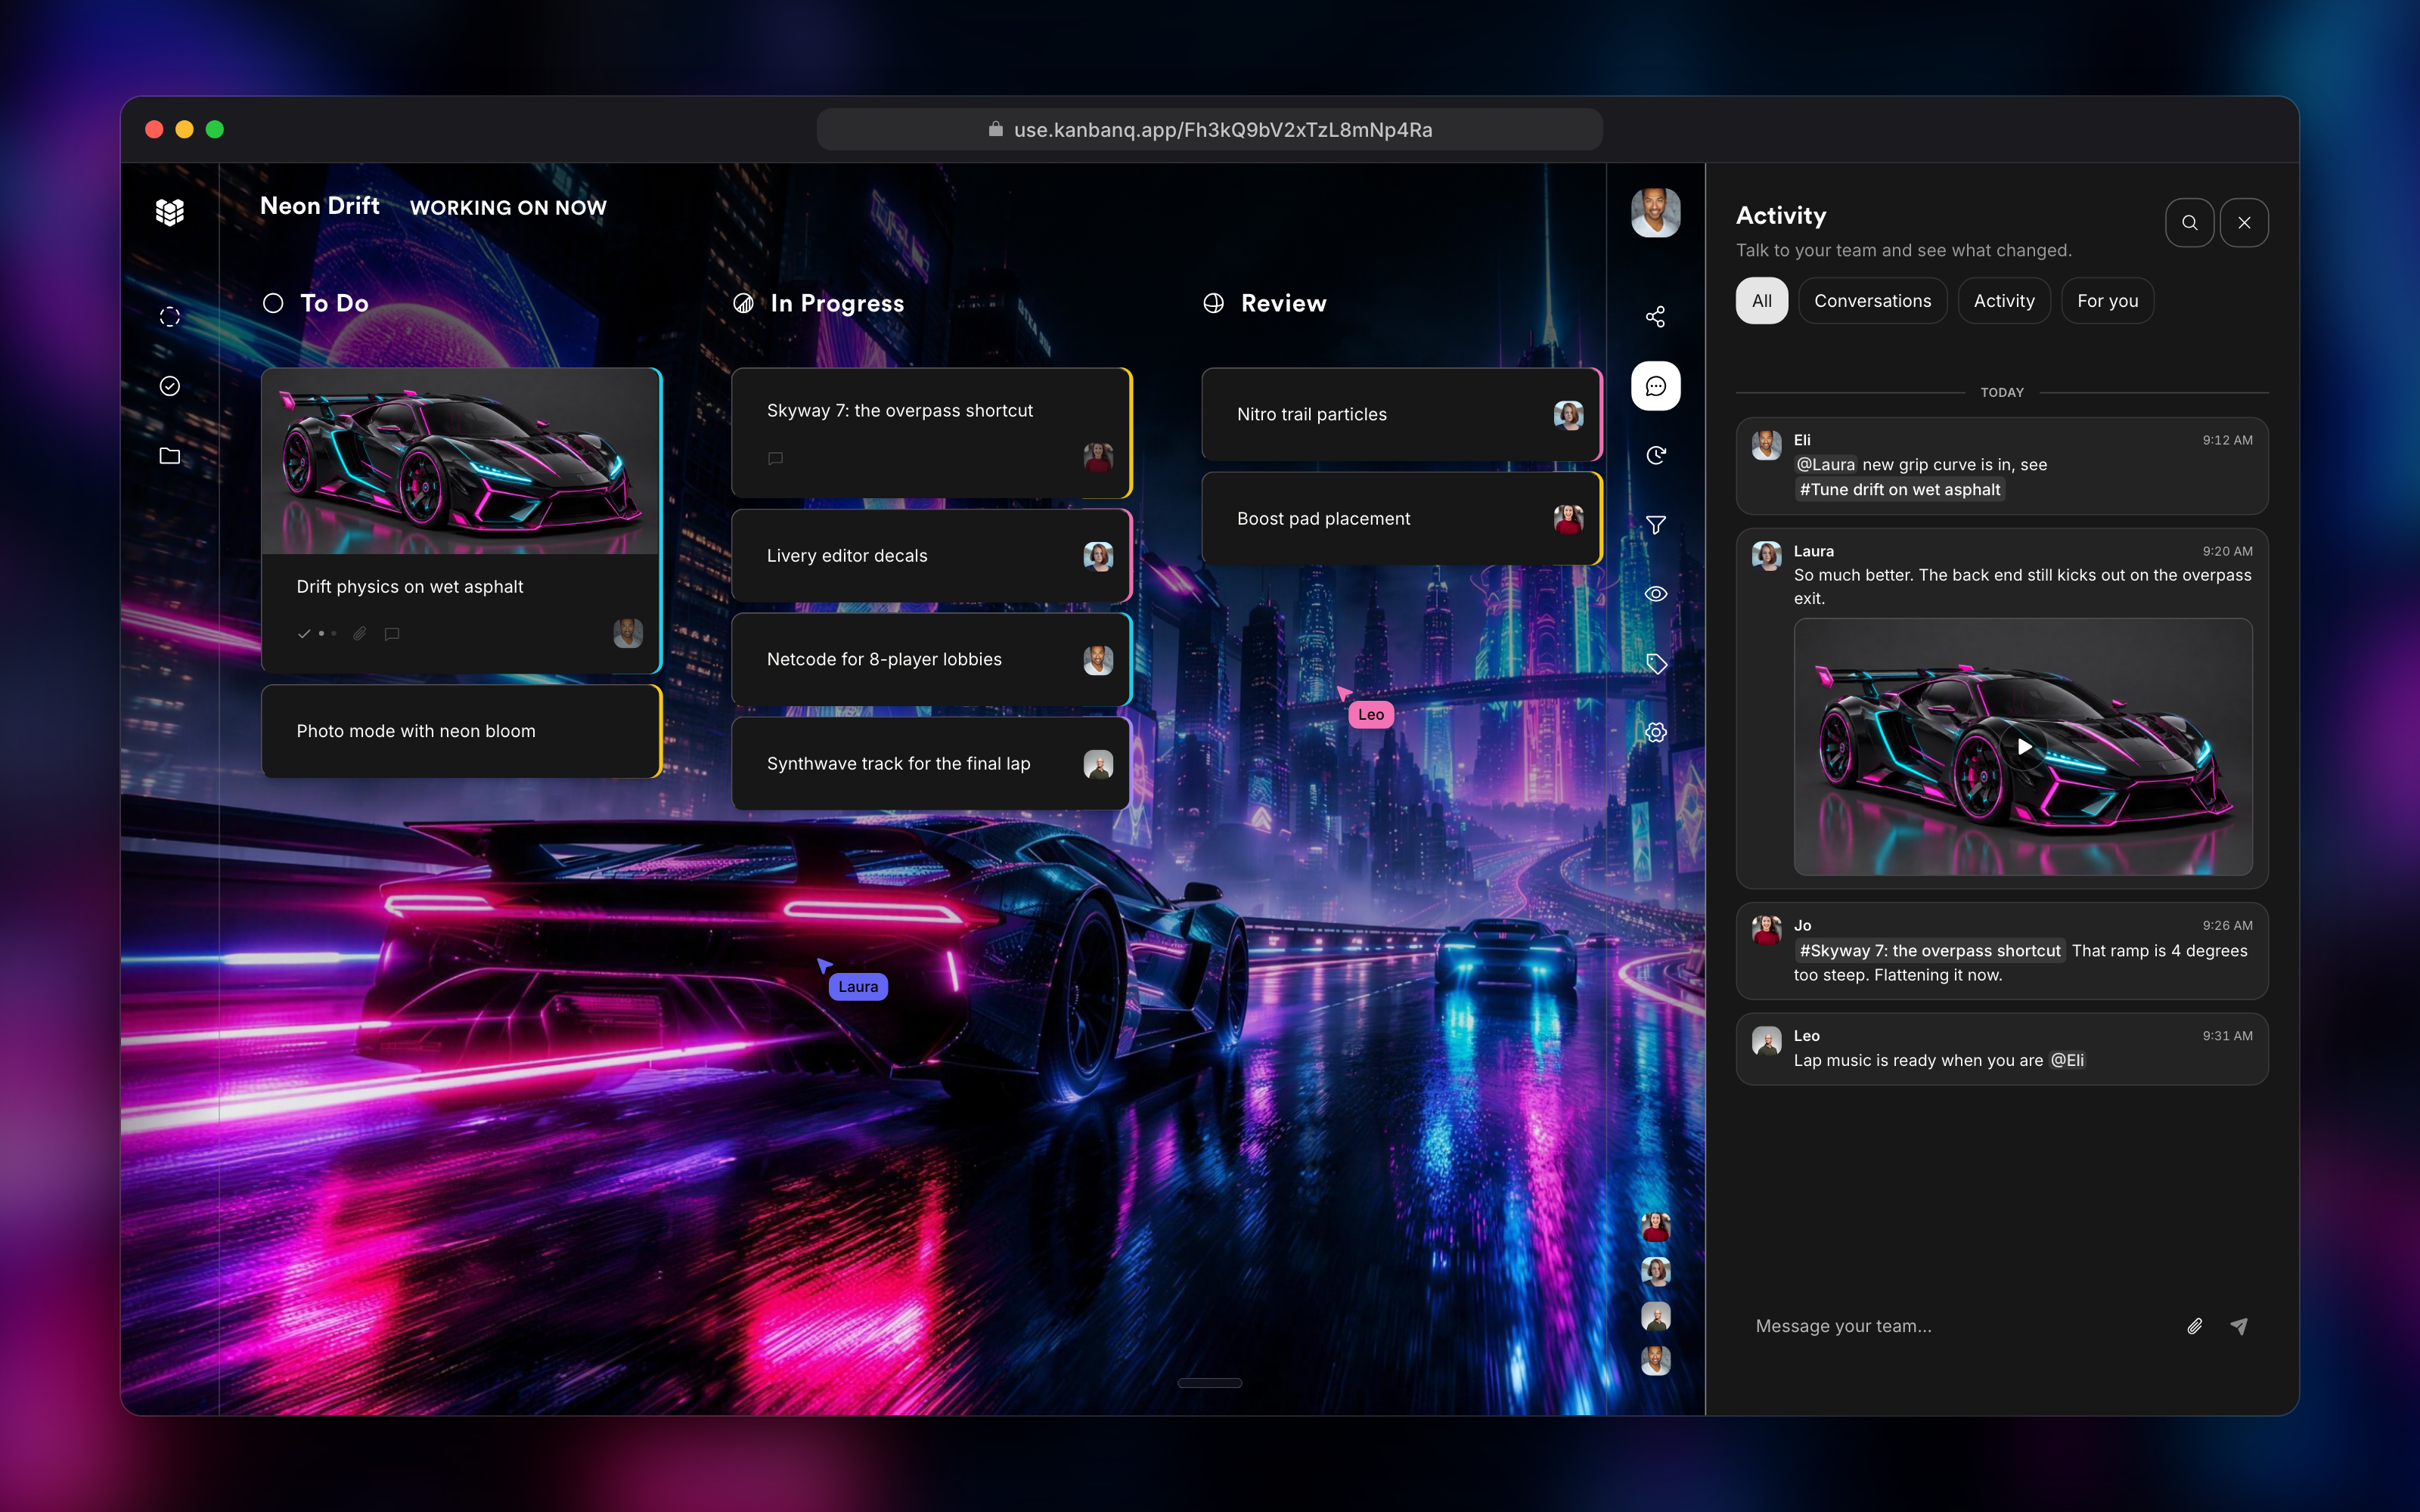Open the Nitro trail particles card
2420x1512 pixels.
coord(1401,414)
